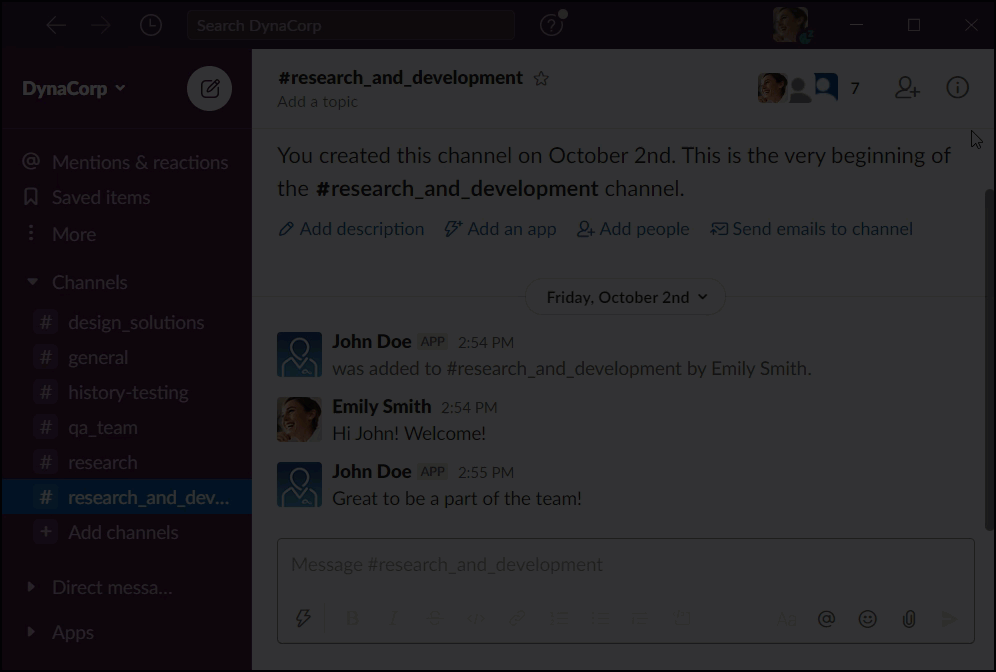Open the shortcuts lightning bolt in composer
996x672 pixels.
[303, 618]
